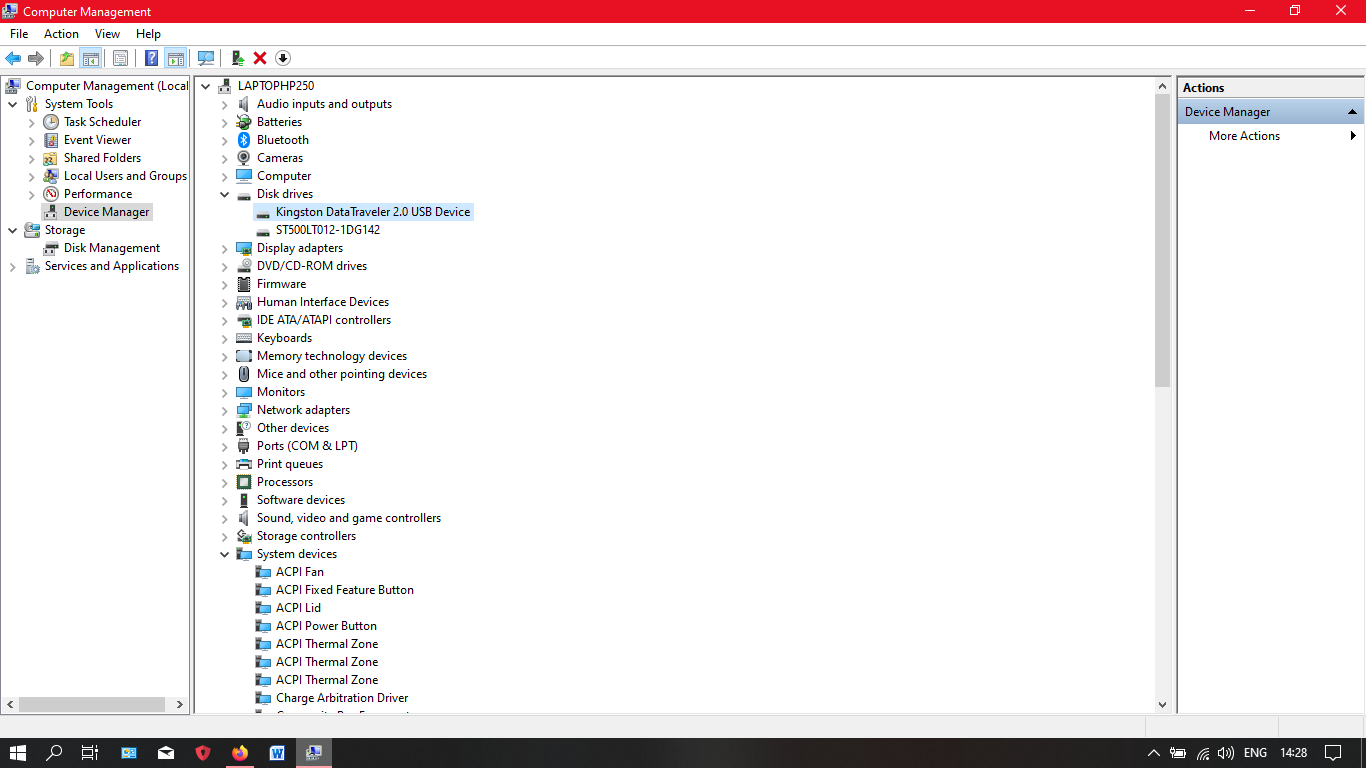Image resolution: width=1366 pixels, height=768 pixels.
Task: Open the blue question mark Help icon
Action: click(151, 58)
